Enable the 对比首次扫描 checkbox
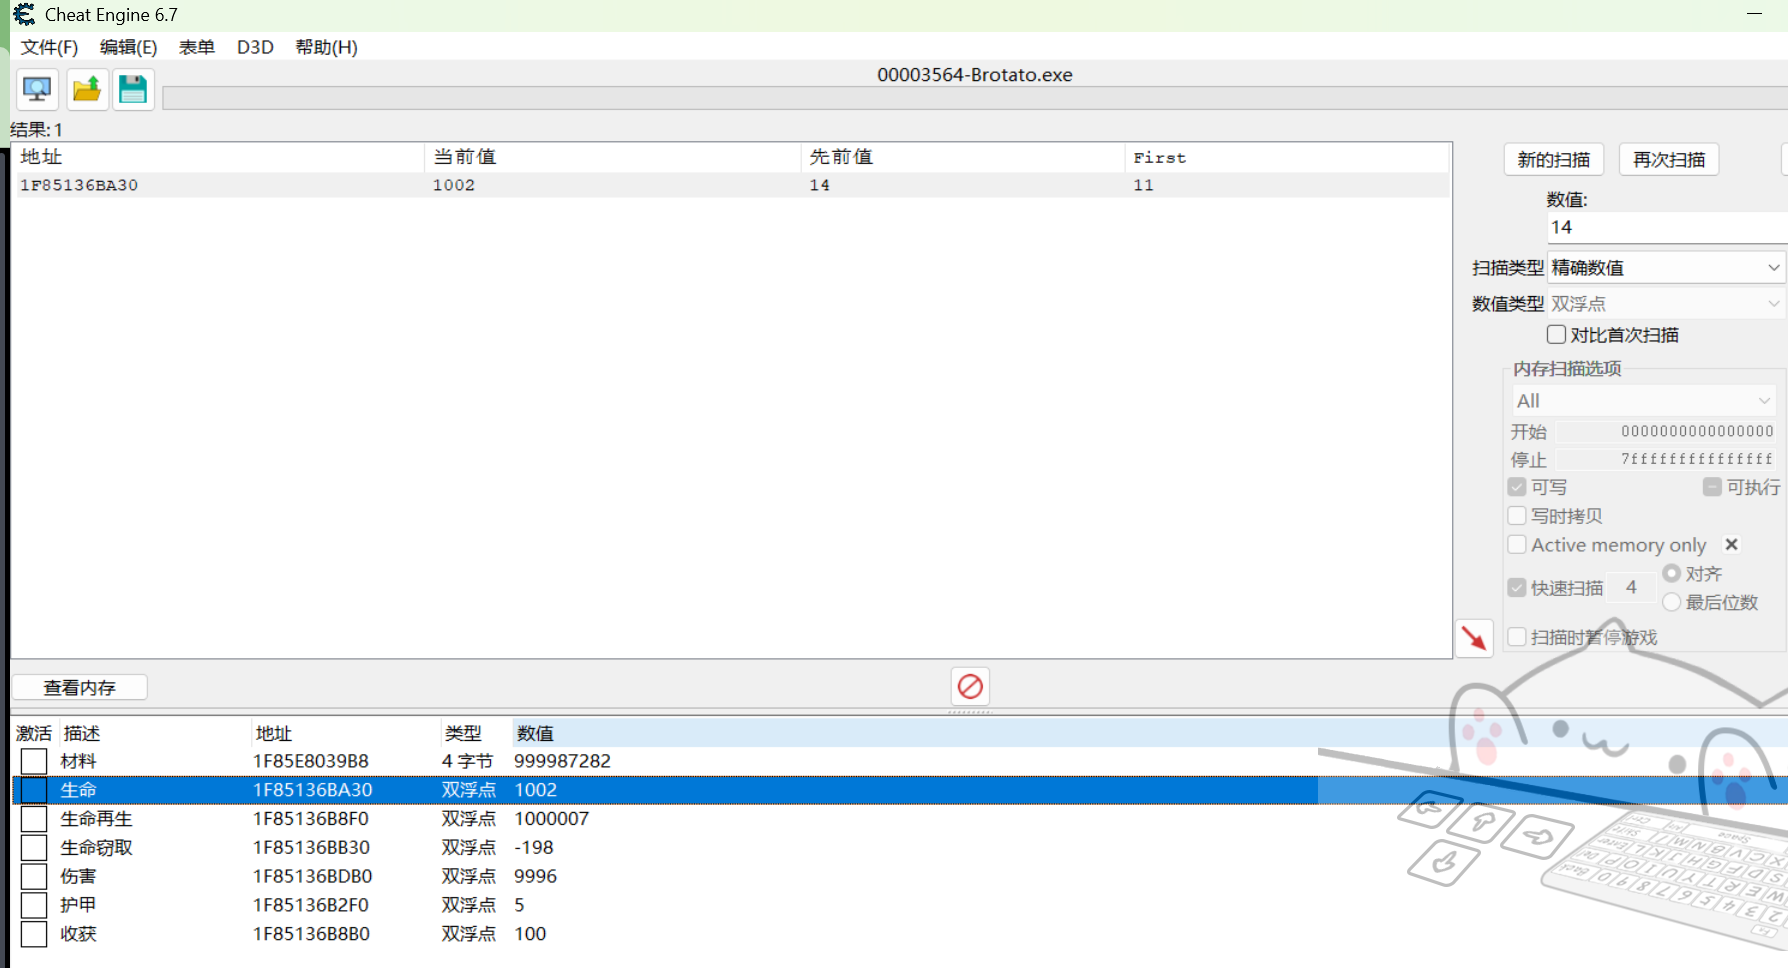 tap(1556, 335)
